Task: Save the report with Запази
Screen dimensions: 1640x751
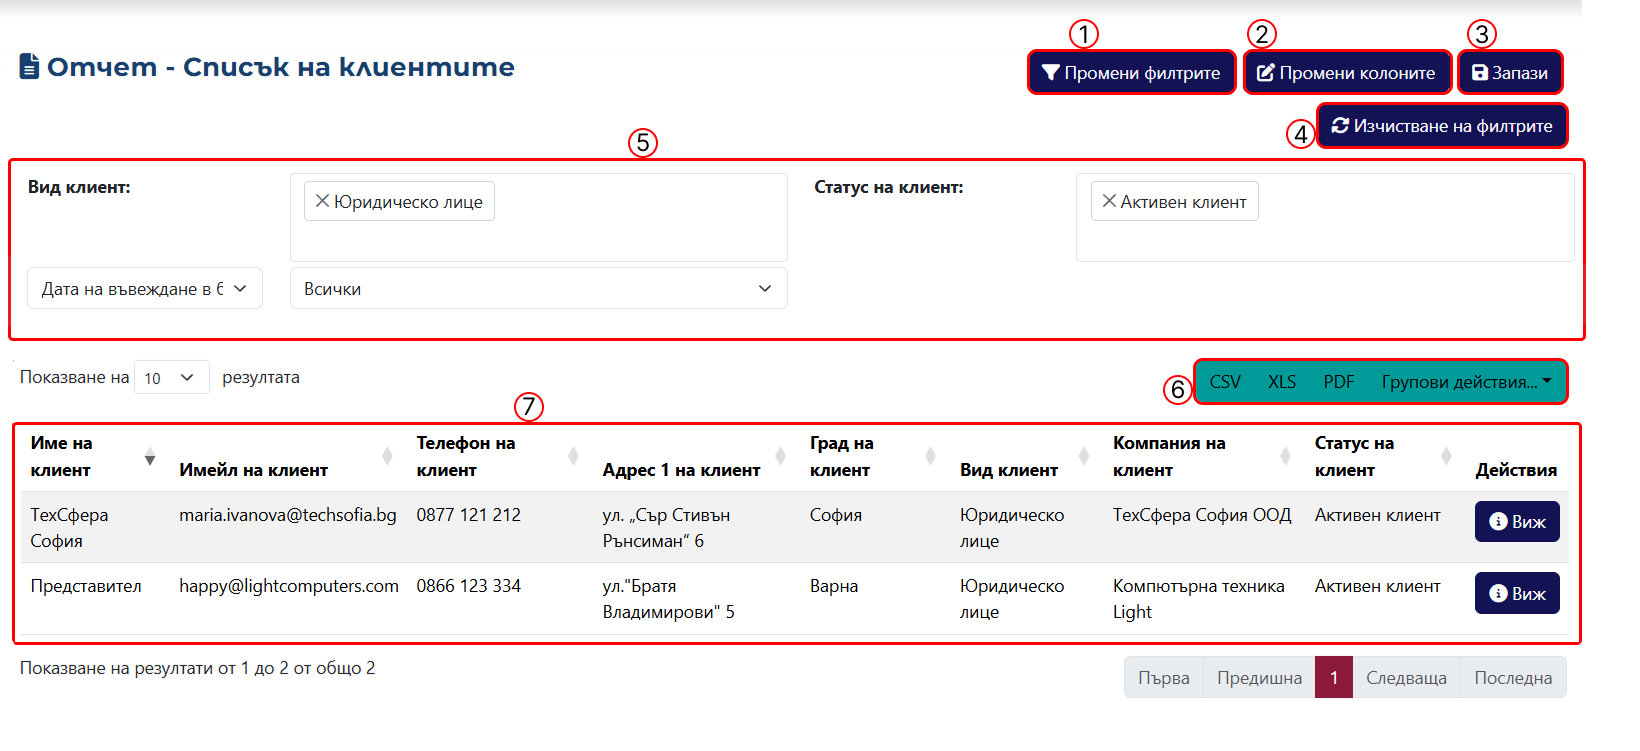Action: tap(1509, 73)
